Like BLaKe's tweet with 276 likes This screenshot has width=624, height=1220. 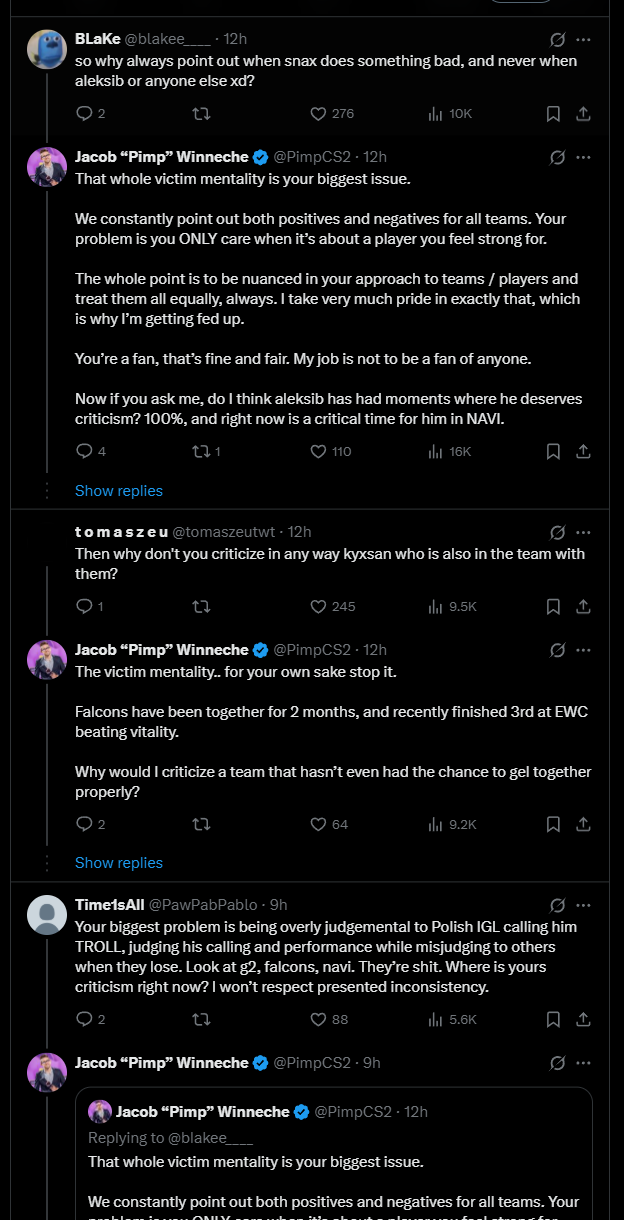click(319, 114)
